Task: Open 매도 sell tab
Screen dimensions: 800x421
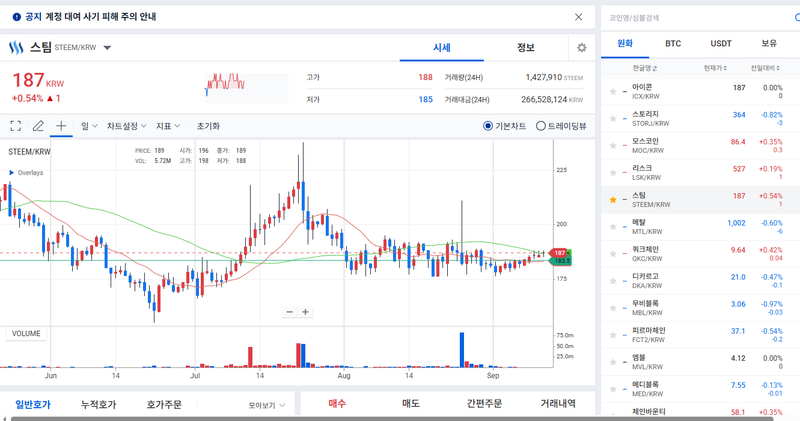Action: pos(411,404)
